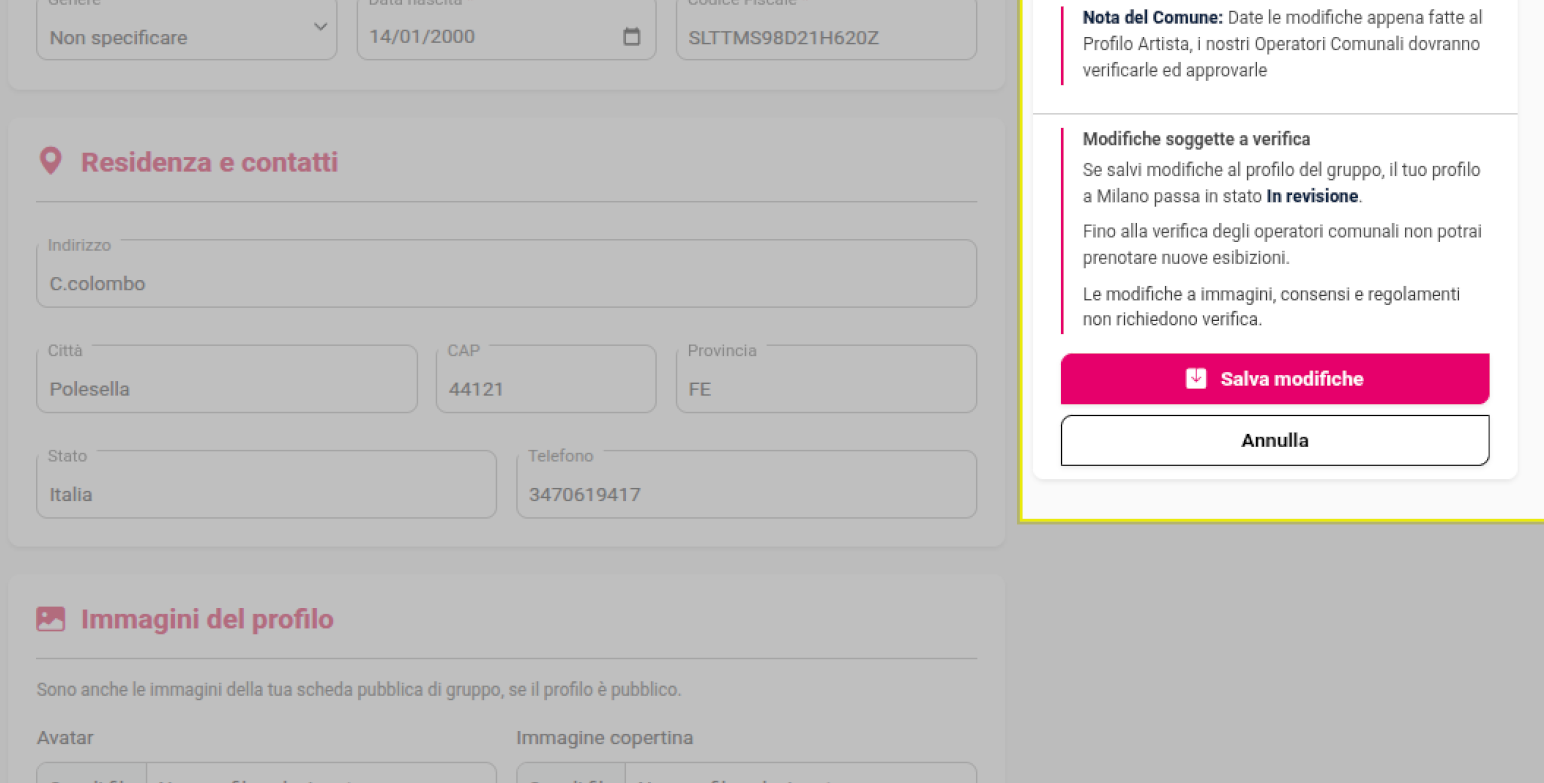
Task: Click the Modifiche soggette a verifica title
Action: pos(1196,139)
